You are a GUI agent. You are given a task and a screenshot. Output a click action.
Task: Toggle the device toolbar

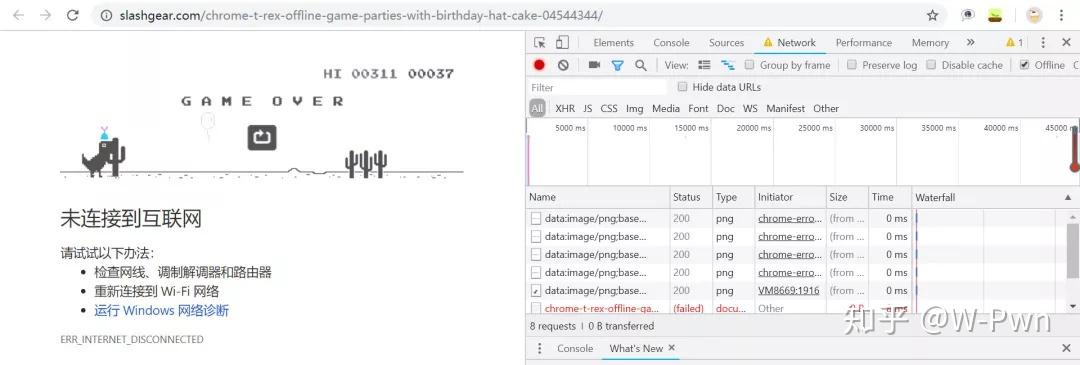(x=562, y=43)
